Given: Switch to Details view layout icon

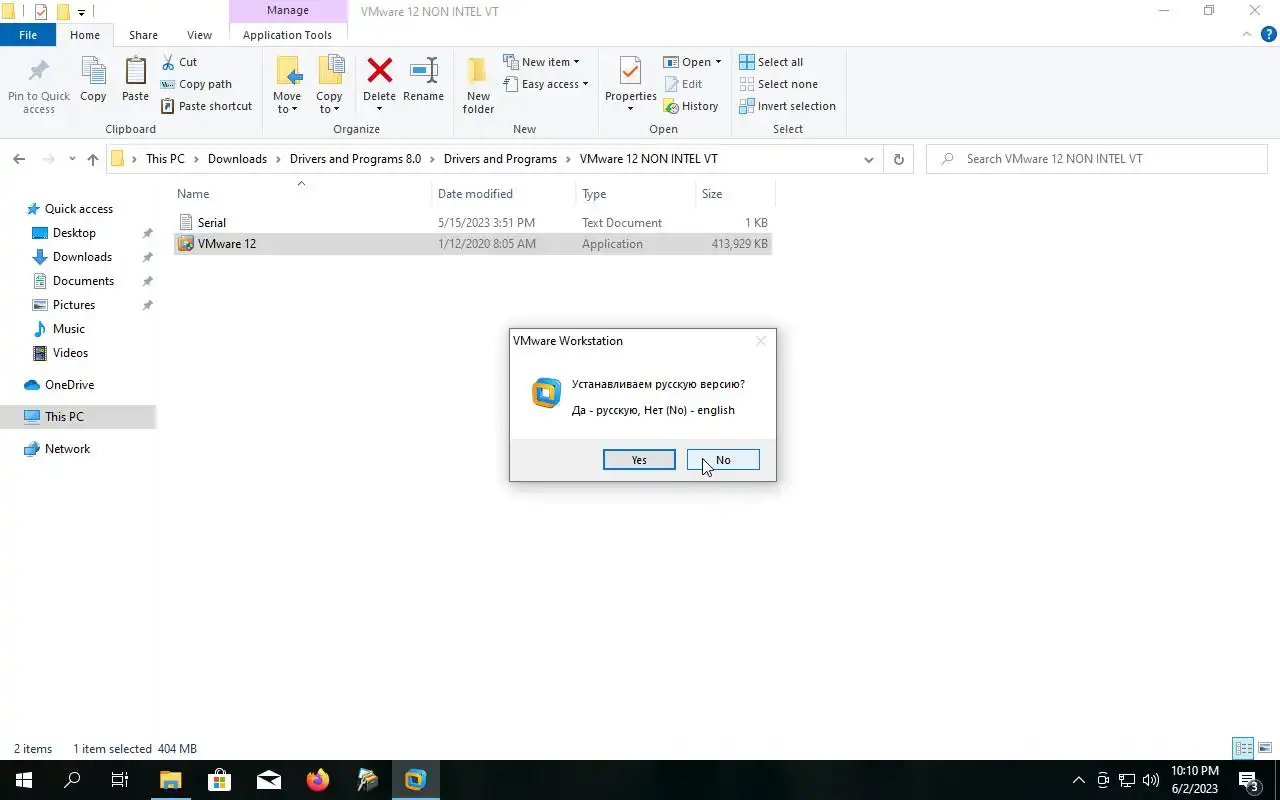Looking at the screenshot, I should 1243,748.
